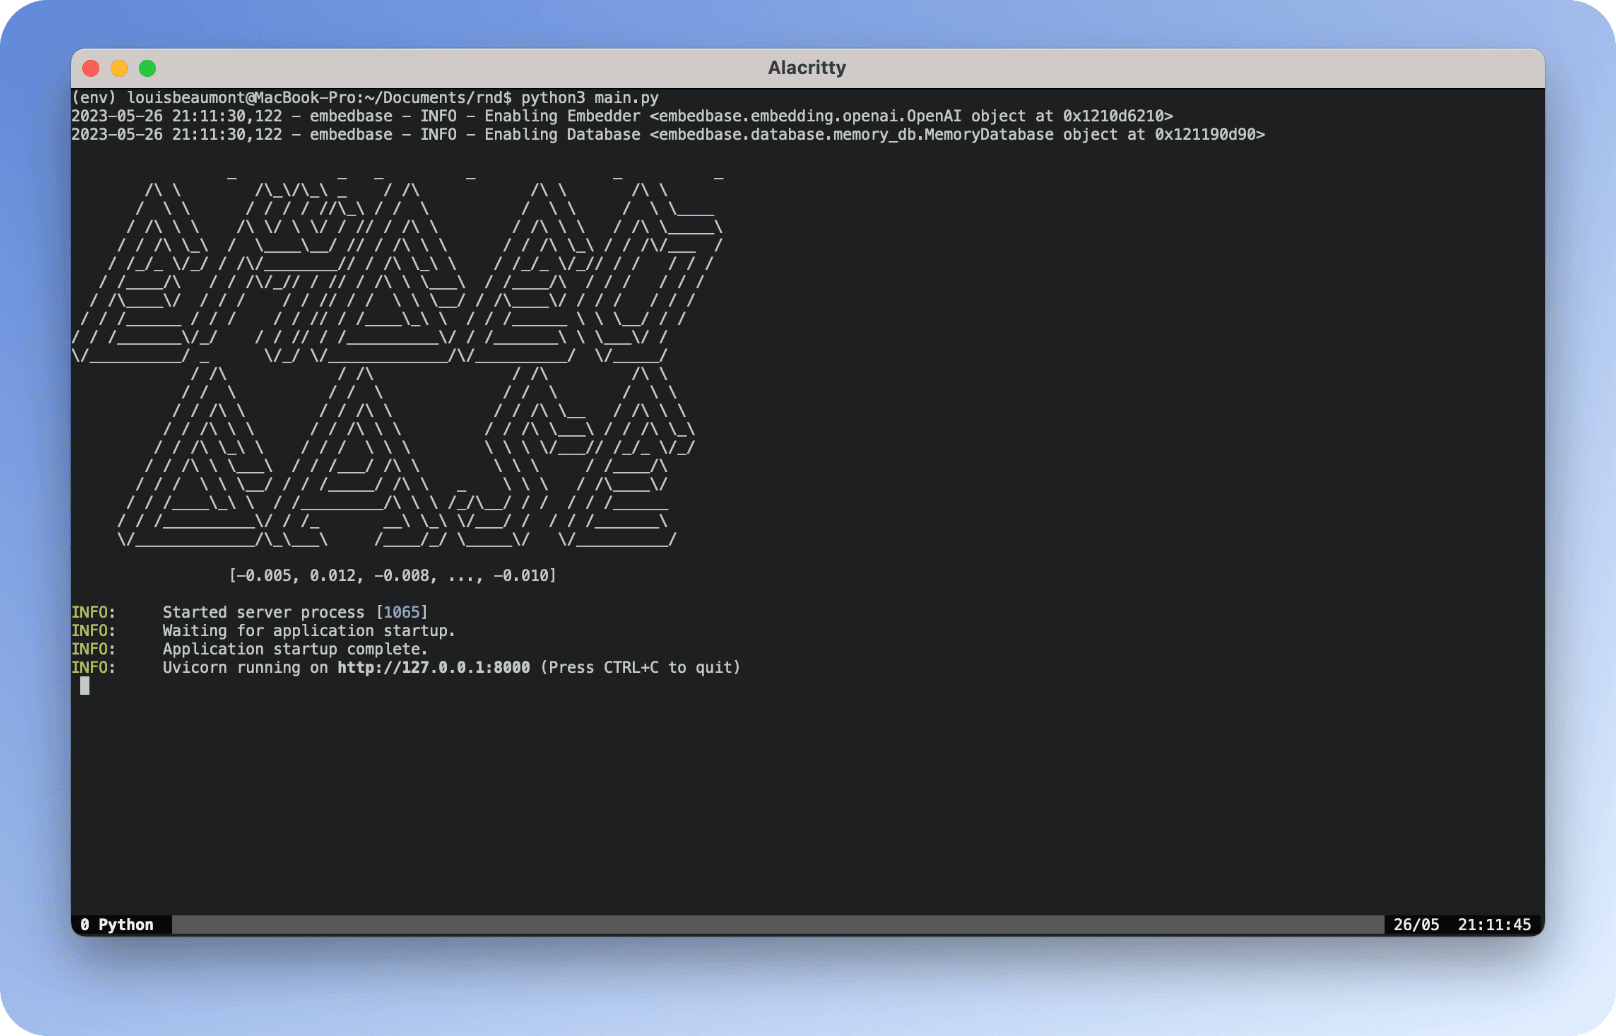Viewport: 1616px width, 1036px height.
Task: Click the 'Enabling Embedder' log line
Action: [622, 116]
